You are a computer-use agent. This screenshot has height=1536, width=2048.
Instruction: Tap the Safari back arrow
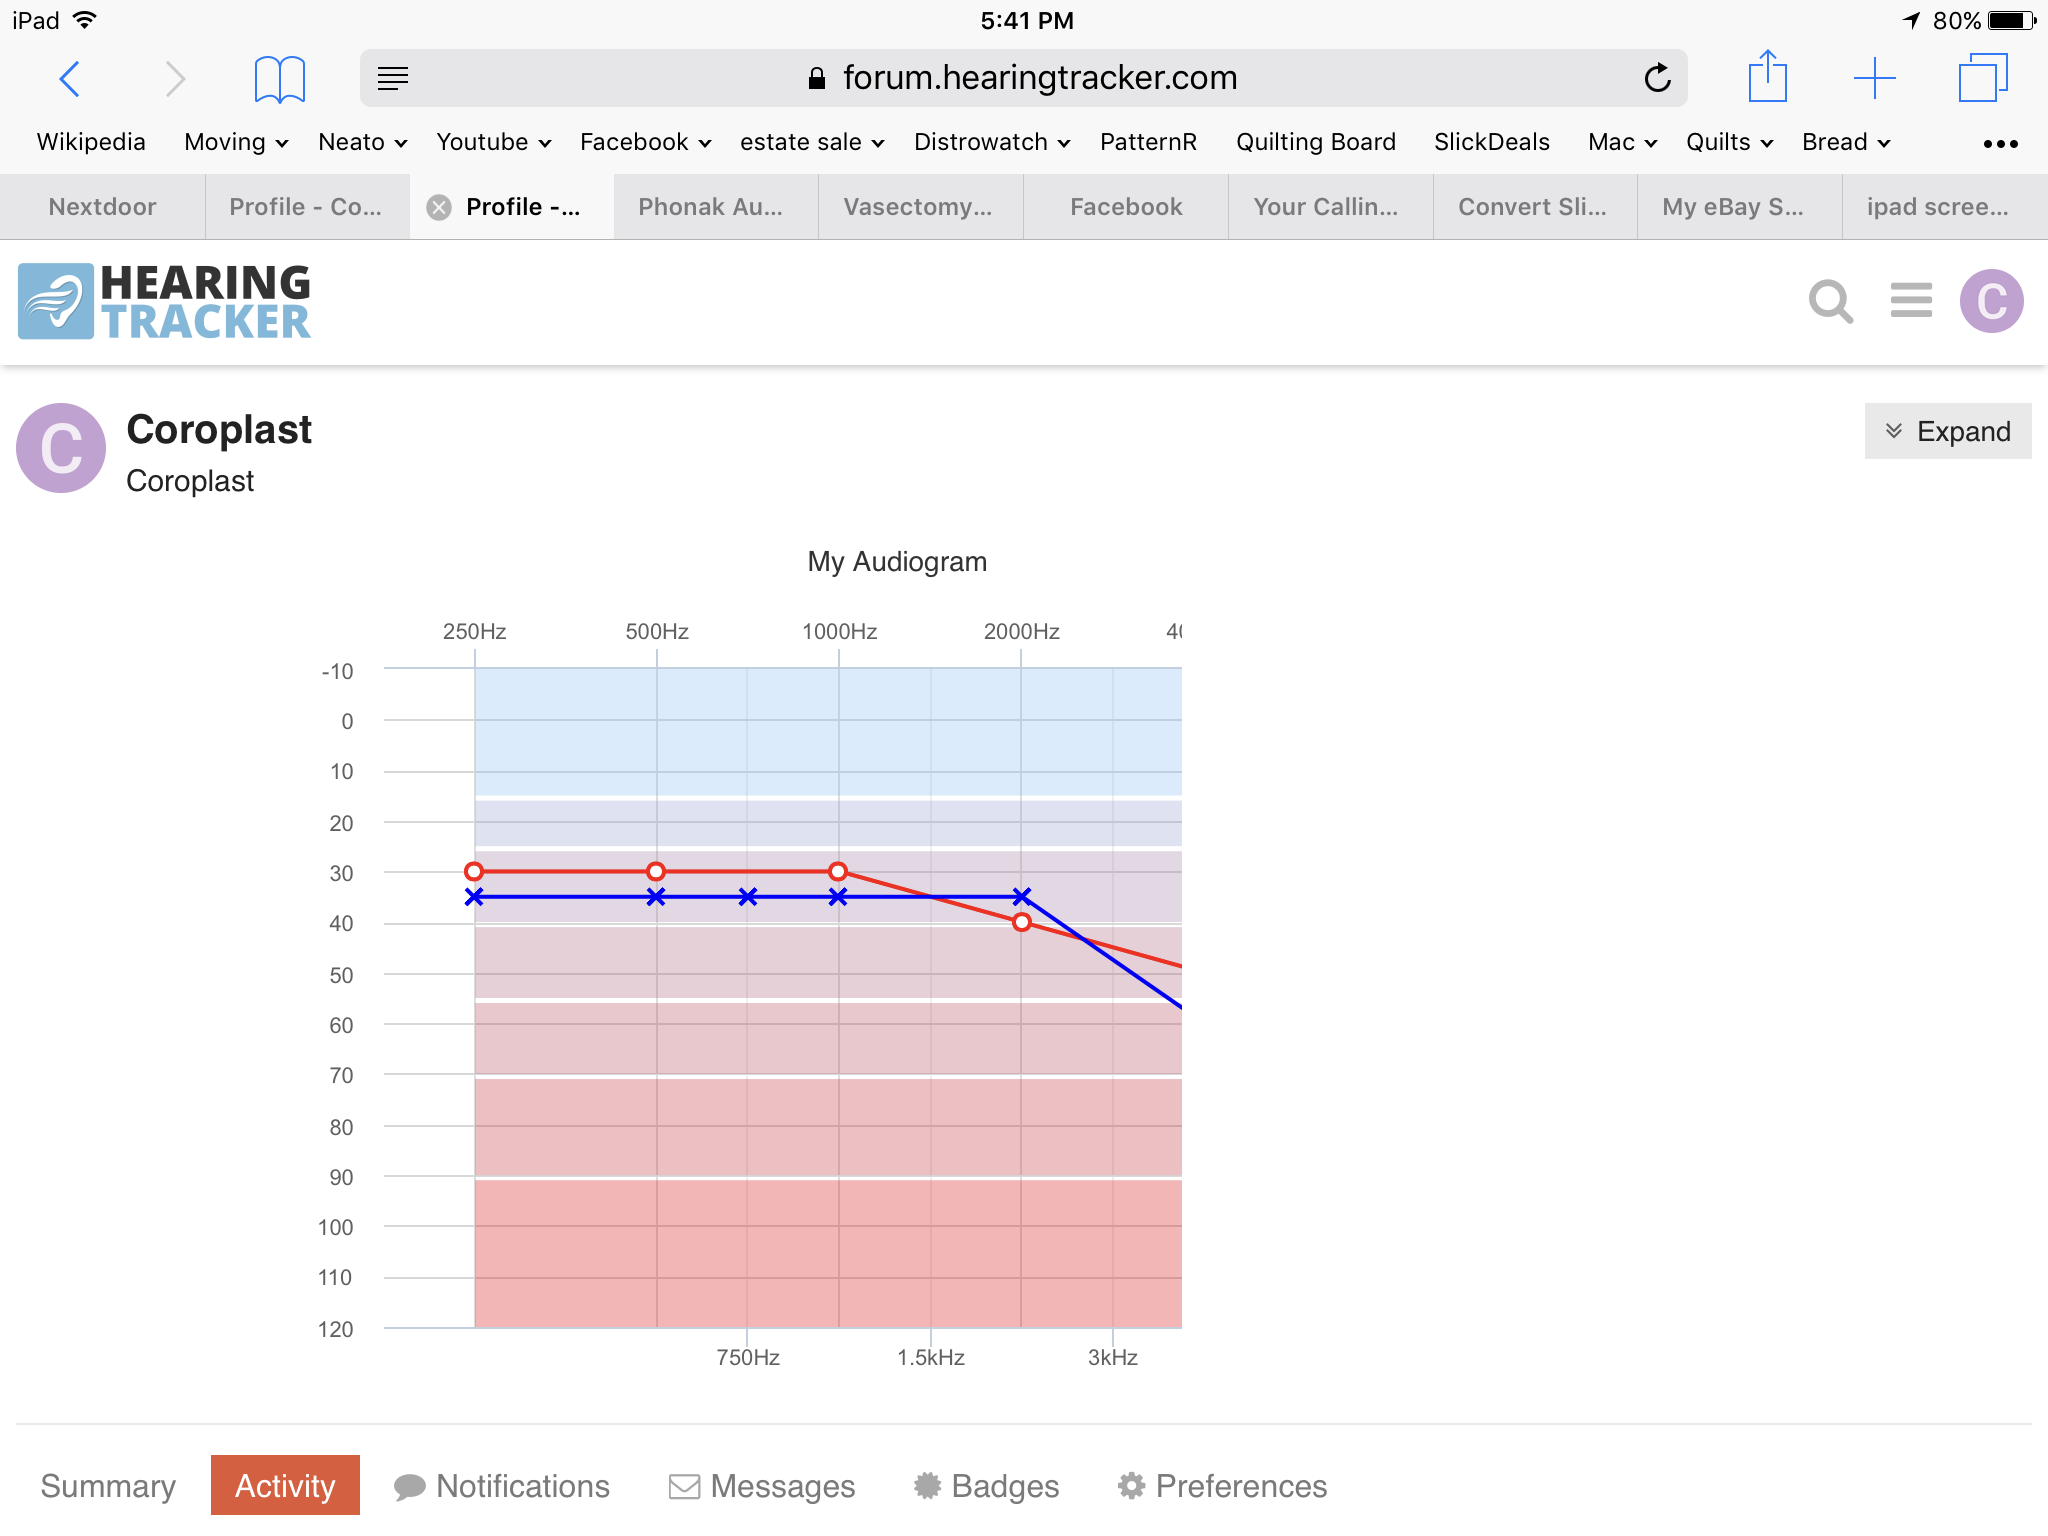click(69, 78)
